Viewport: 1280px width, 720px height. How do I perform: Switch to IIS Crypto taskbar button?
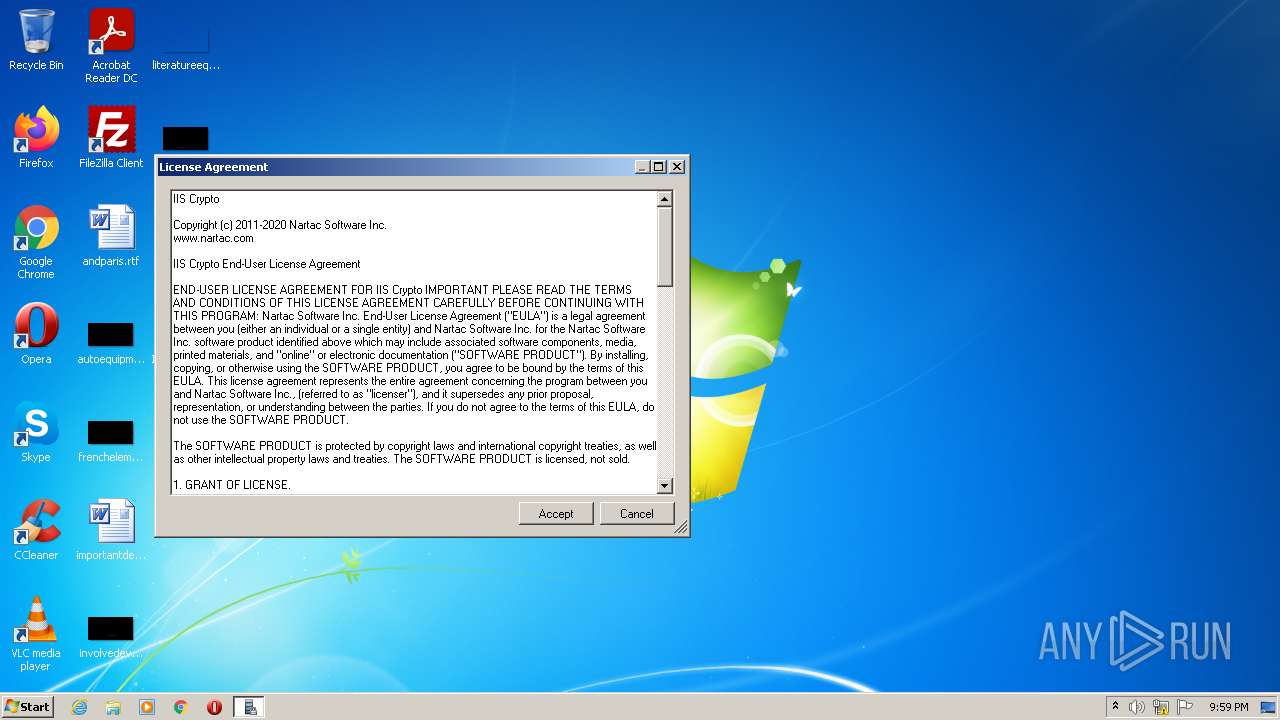click(249, 707)
